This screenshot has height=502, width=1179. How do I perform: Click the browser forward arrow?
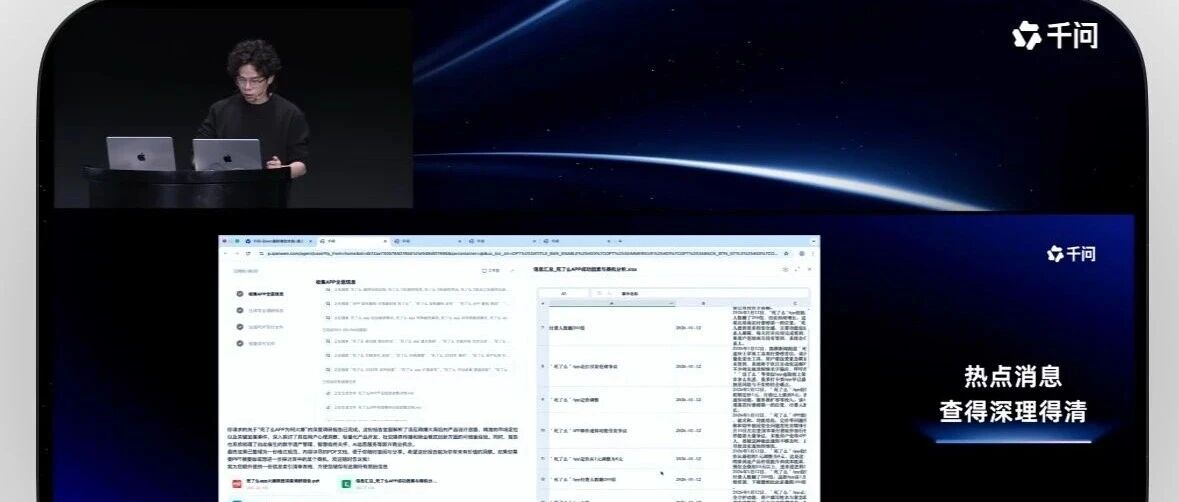236,253
